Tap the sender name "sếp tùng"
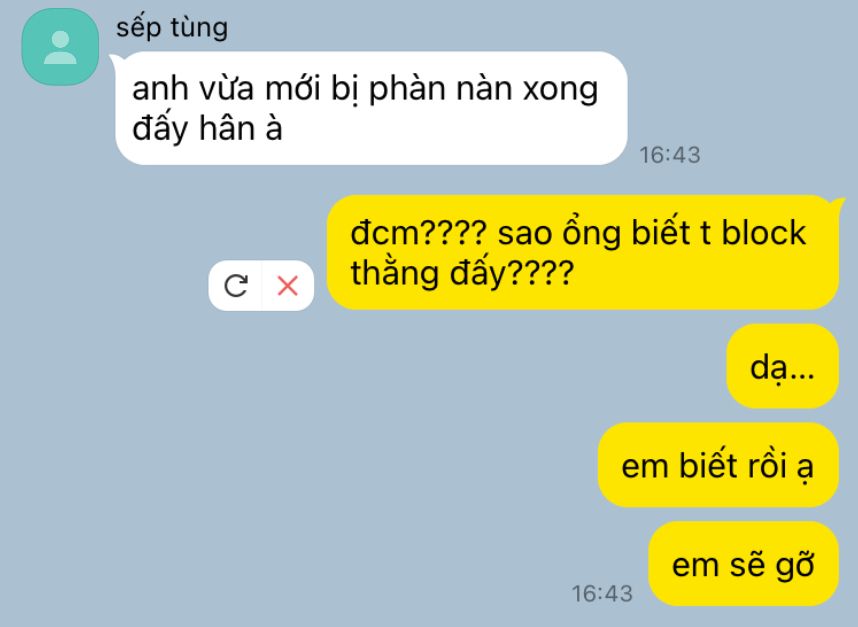Image resolution: width=858 pixels, height=627 pixels. pos(172,27)
